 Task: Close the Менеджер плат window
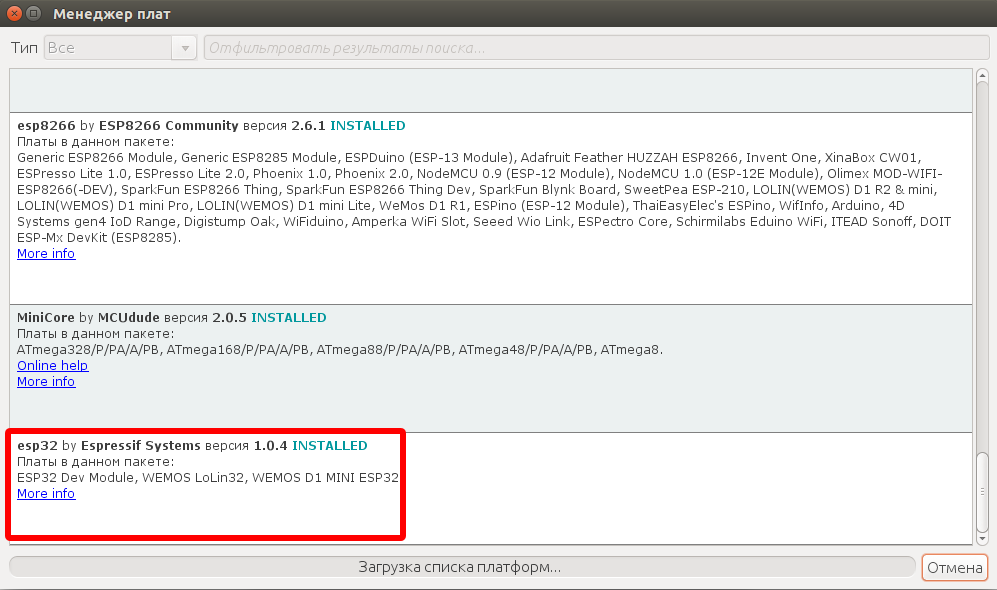click(x=13, y=14)
